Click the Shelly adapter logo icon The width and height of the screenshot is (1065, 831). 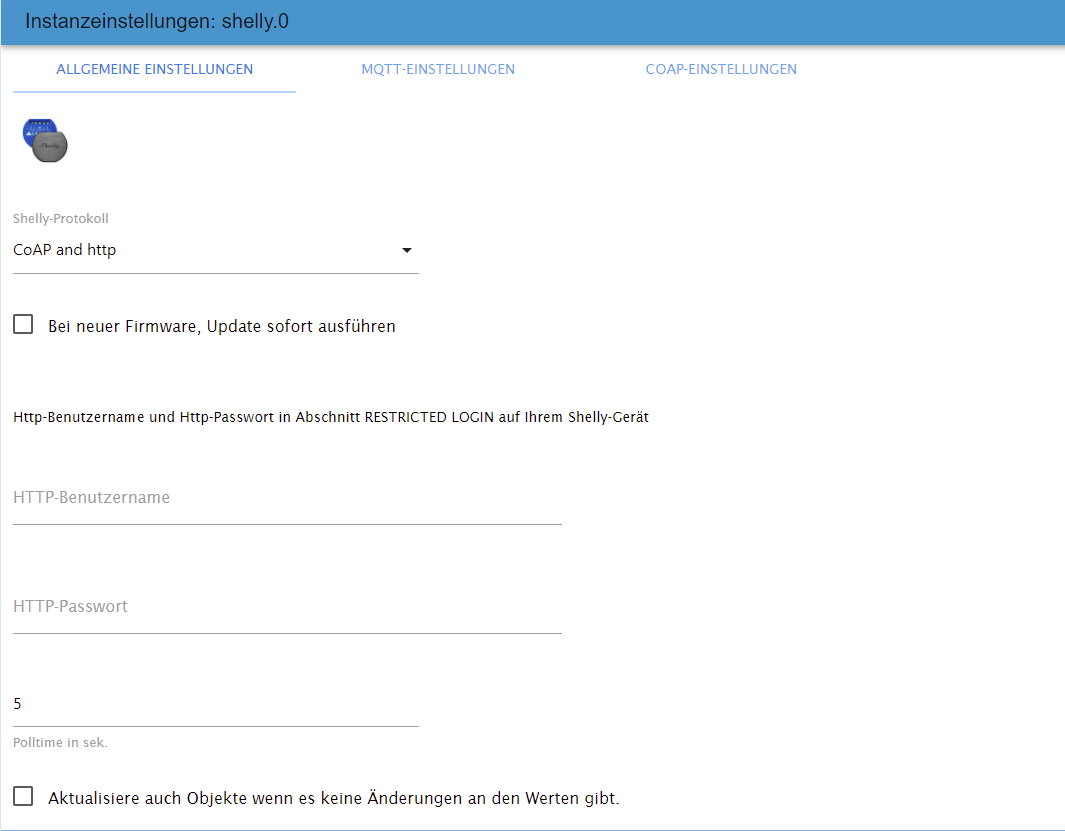pyautogui.click(x=46, y=141)
